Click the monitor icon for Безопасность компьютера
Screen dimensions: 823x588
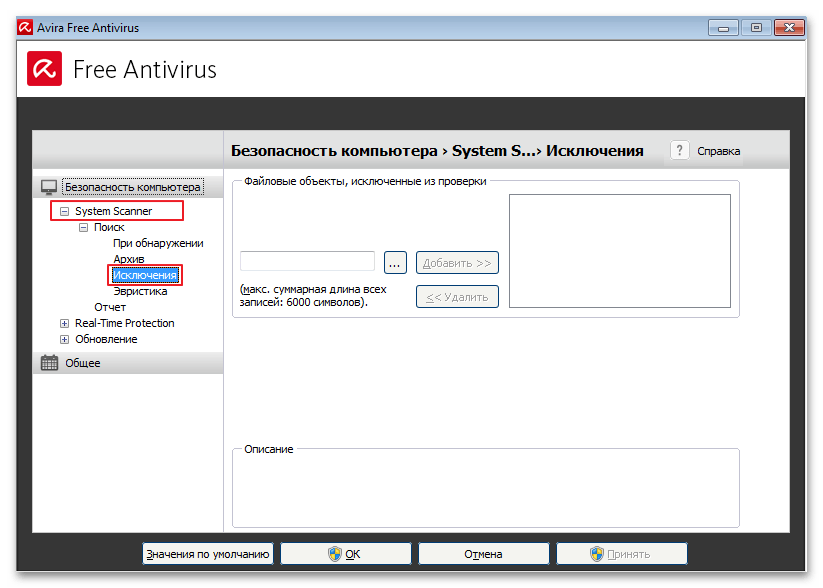point(49,187)
